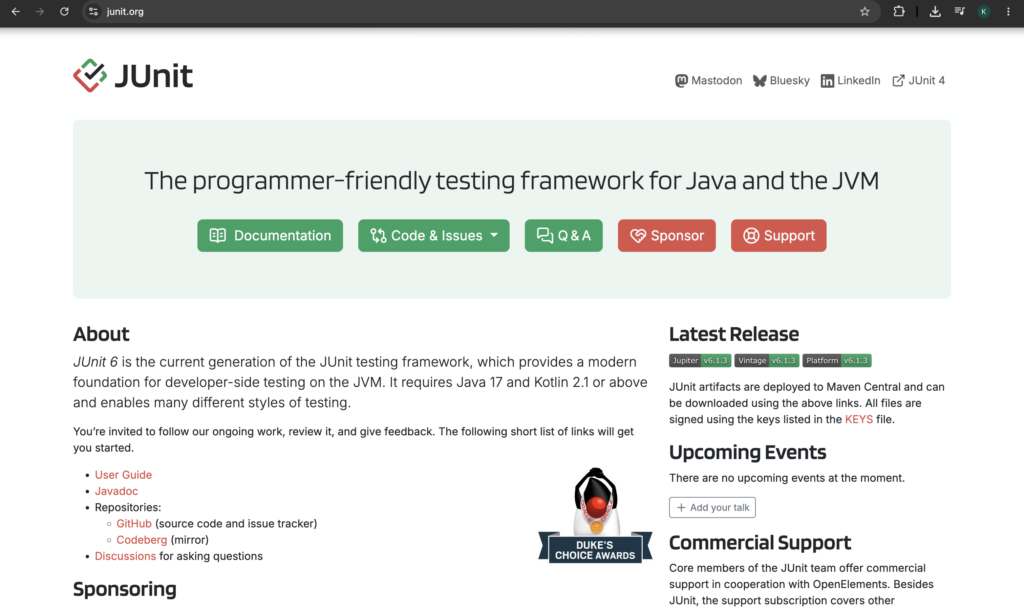Open the Documentation button
Screen dimensions: 1024x608
point(270,236)
